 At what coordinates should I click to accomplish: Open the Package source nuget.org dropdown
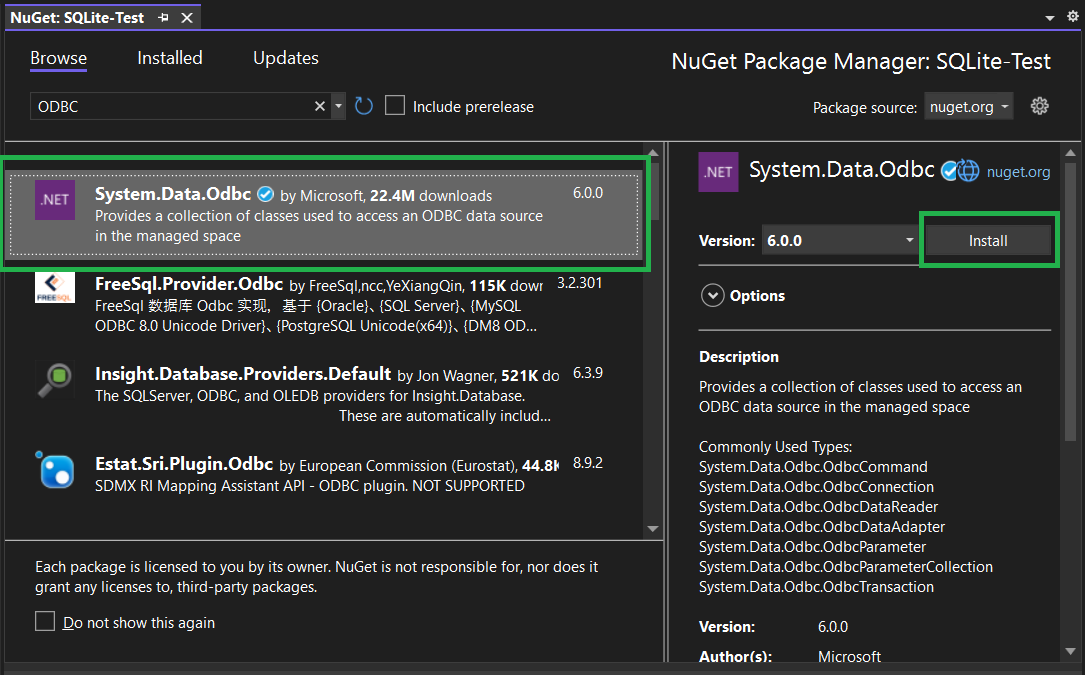point(969,107)
